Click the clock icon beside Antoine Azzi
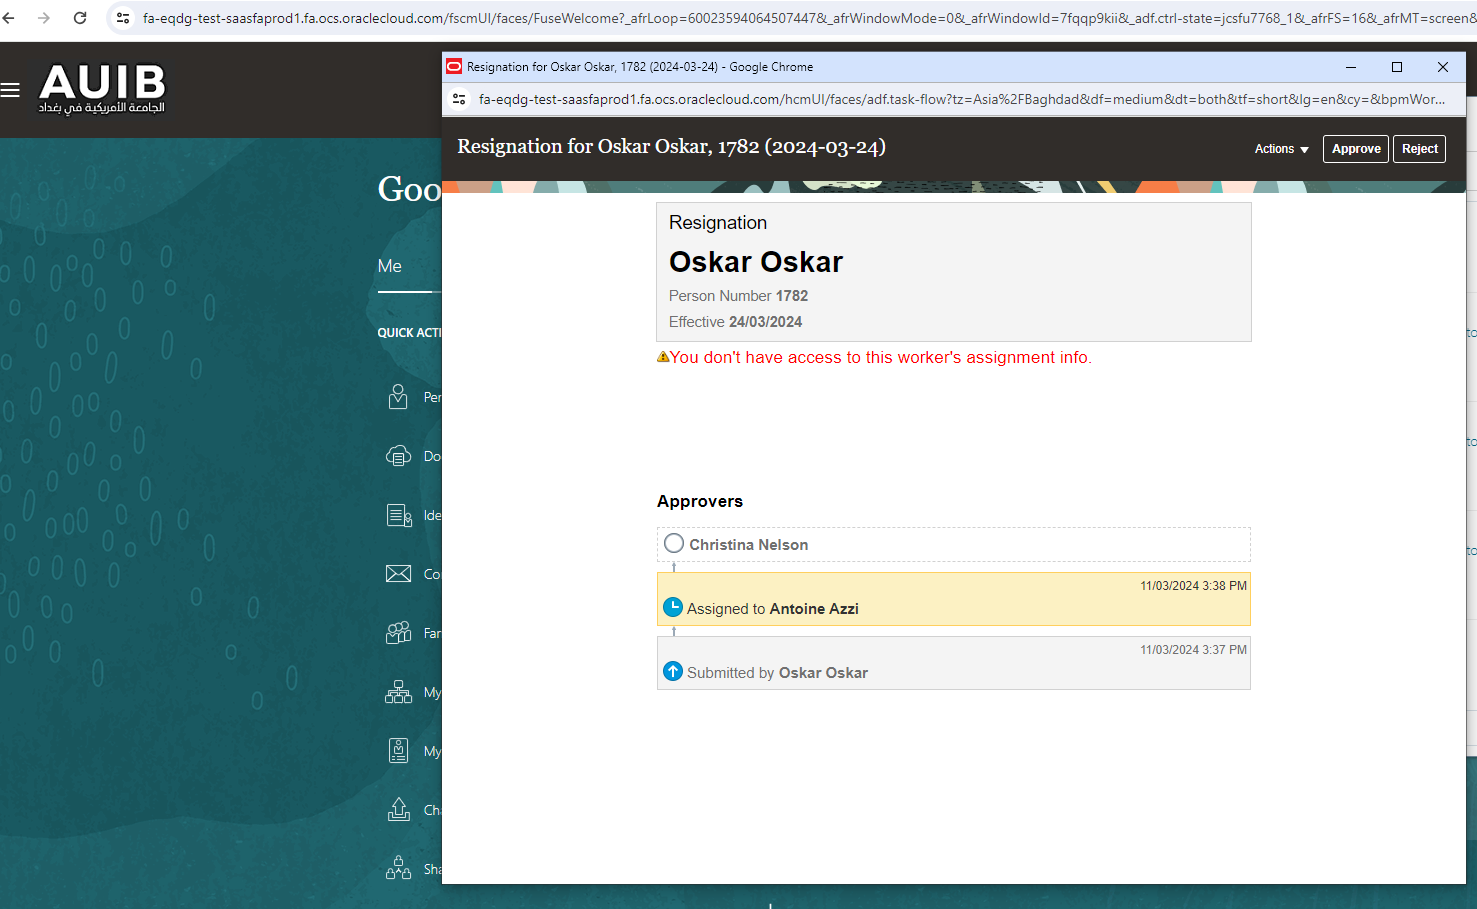 pos(672,606)
